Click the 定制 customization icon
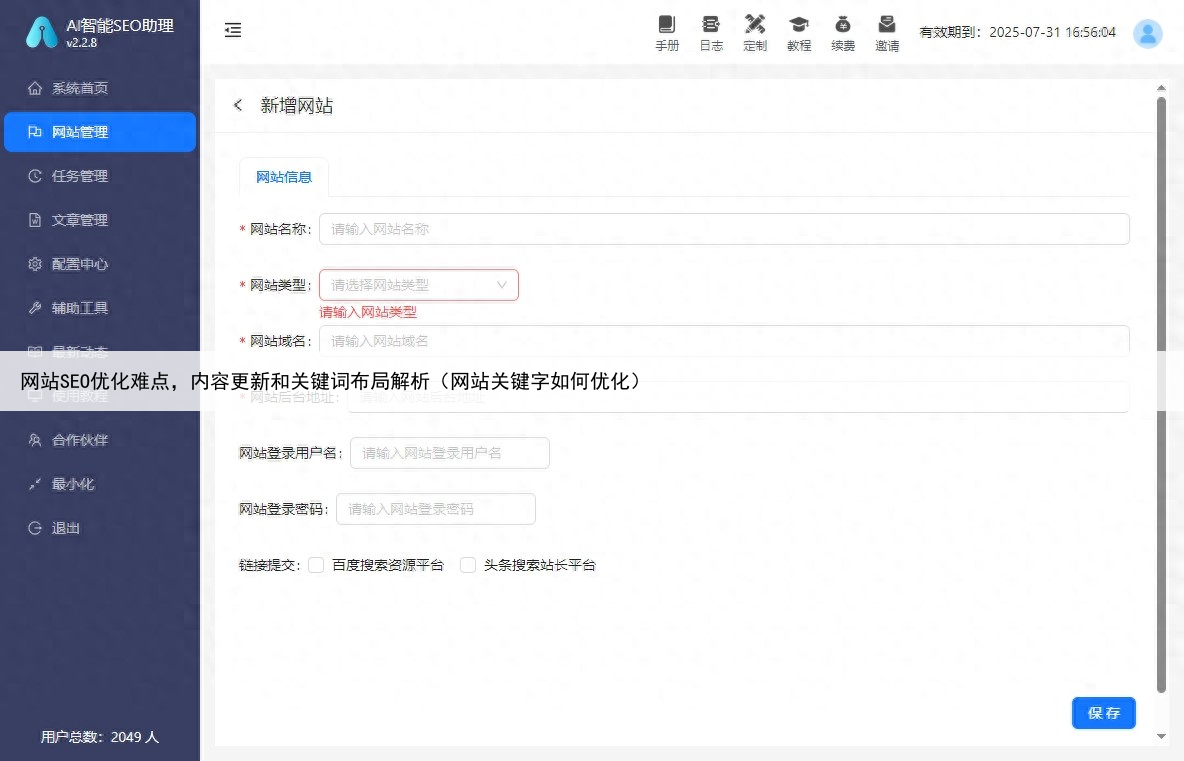The width and height of the screenshot is (1184, 761). (755, 25)
